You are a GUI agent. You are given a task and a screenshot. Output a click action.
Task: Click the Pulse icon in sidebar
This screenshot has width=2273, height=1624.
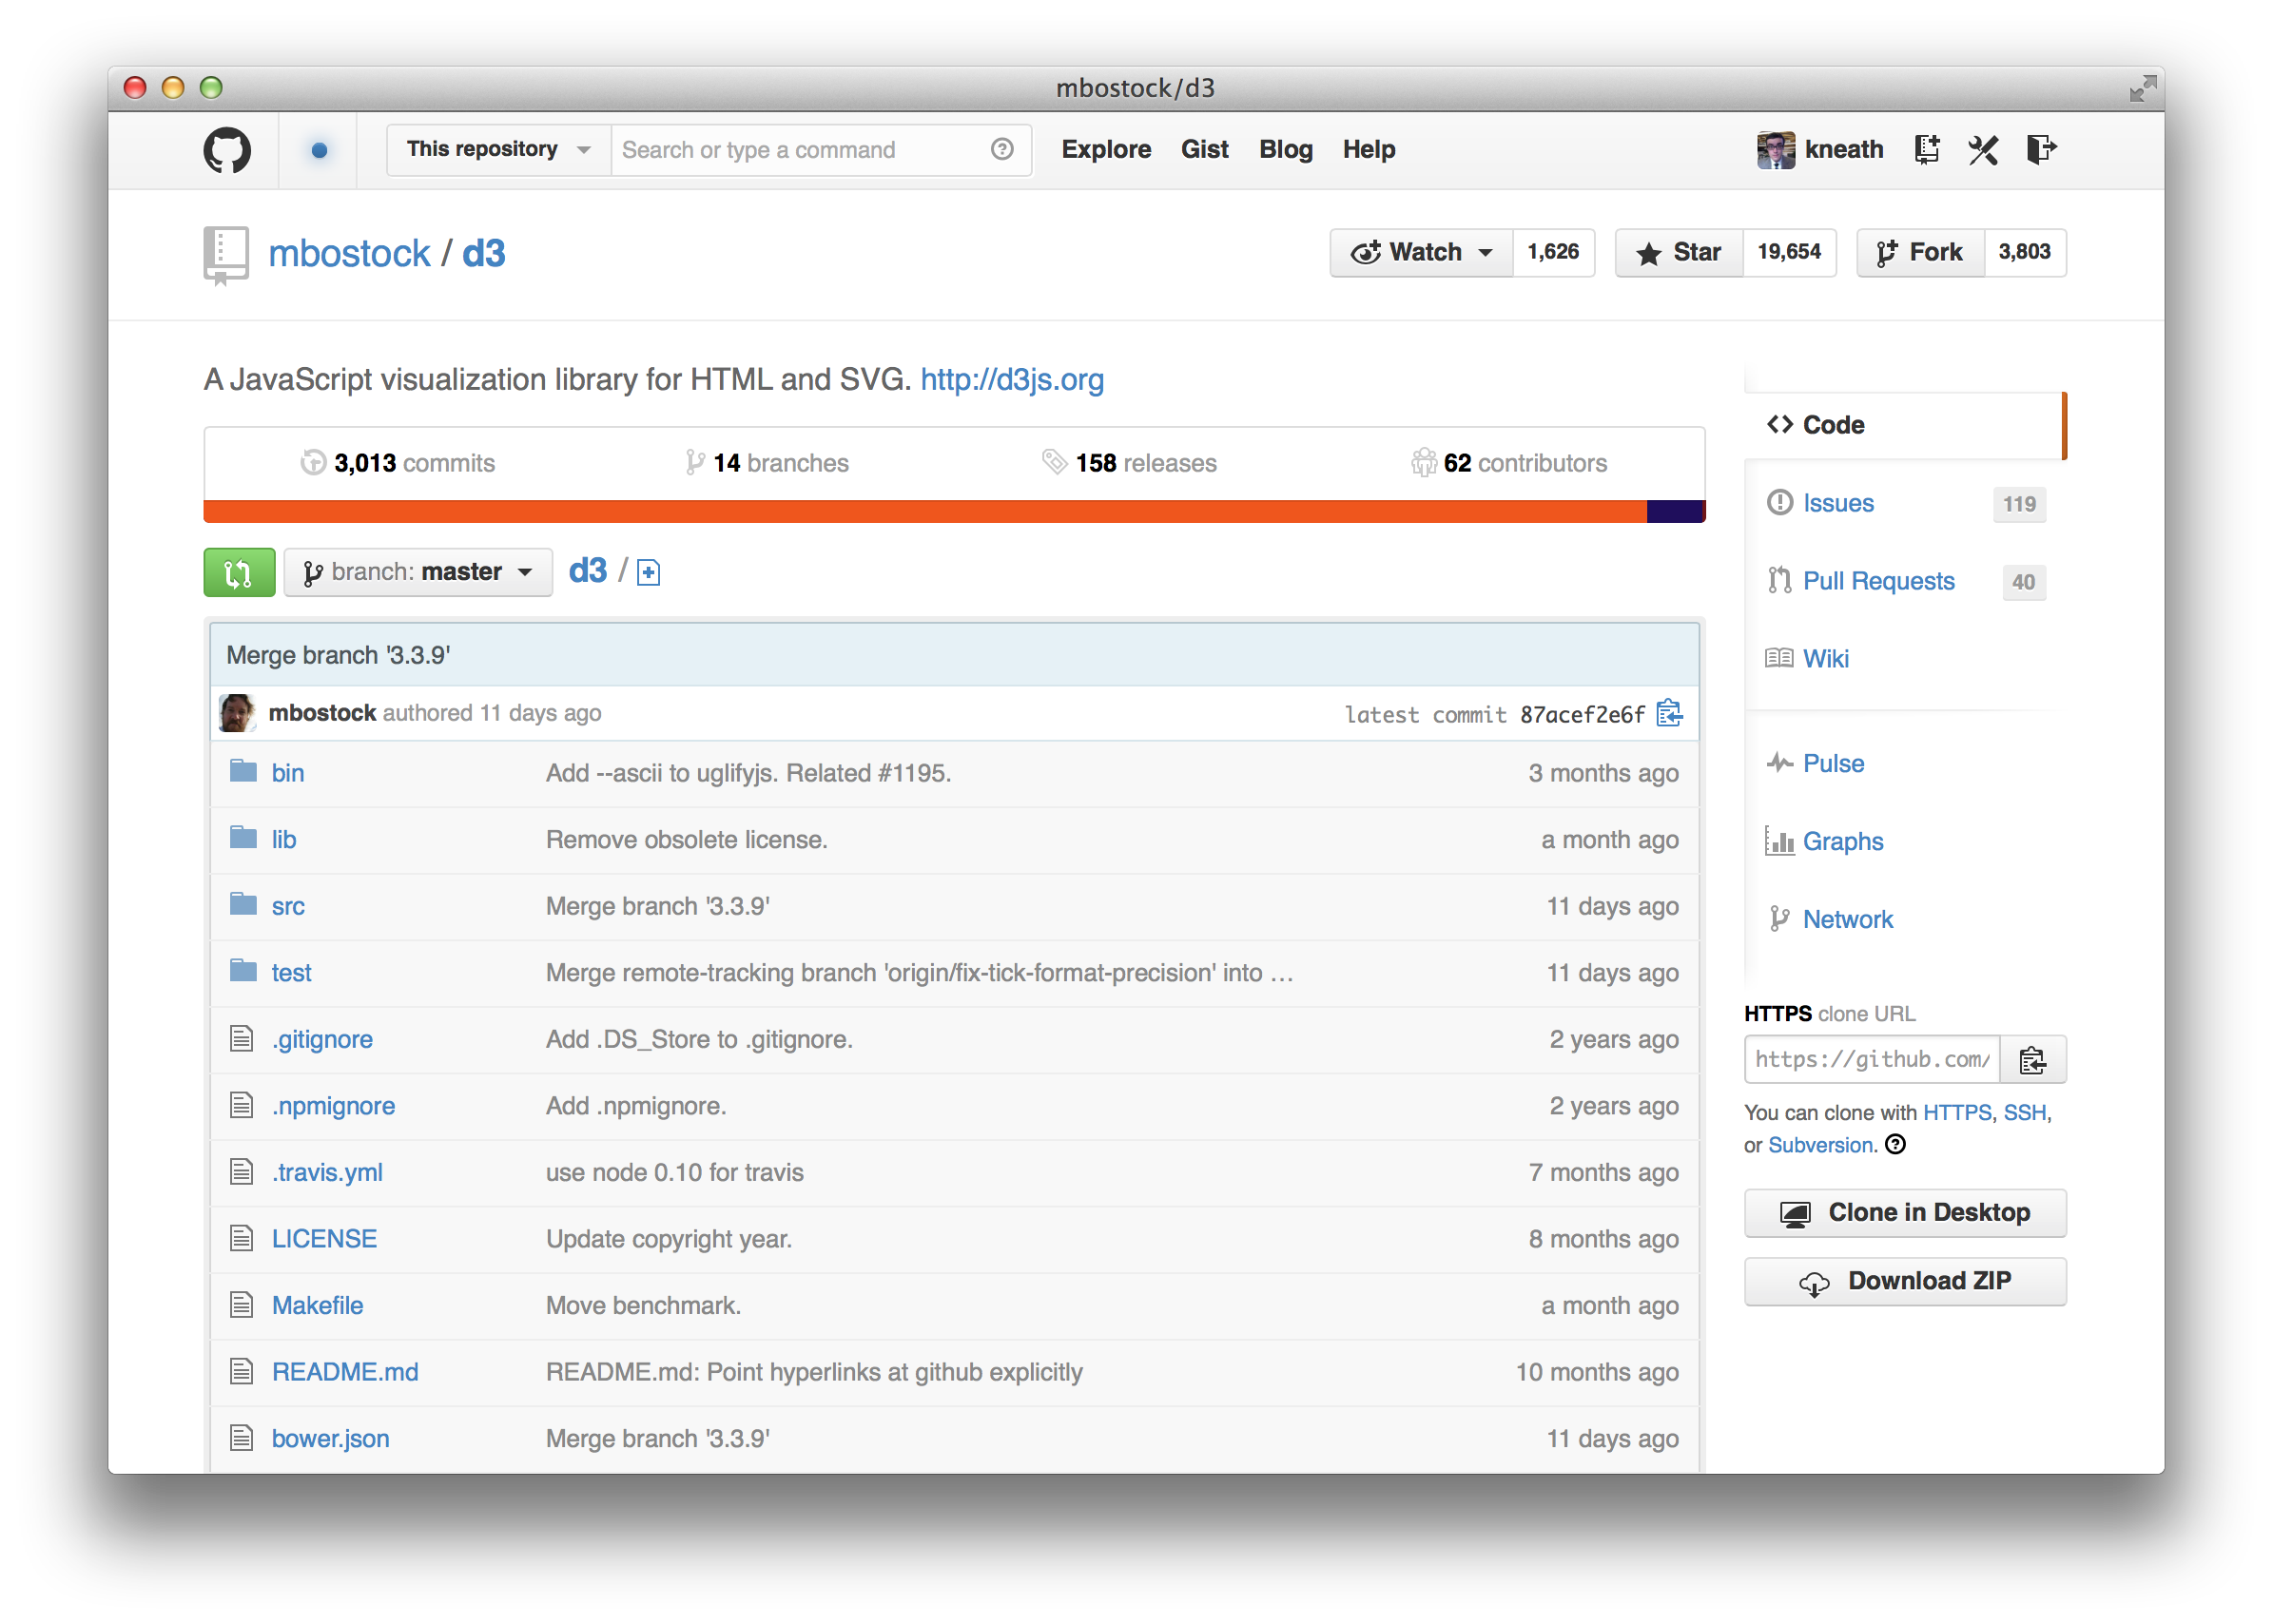1779,763
